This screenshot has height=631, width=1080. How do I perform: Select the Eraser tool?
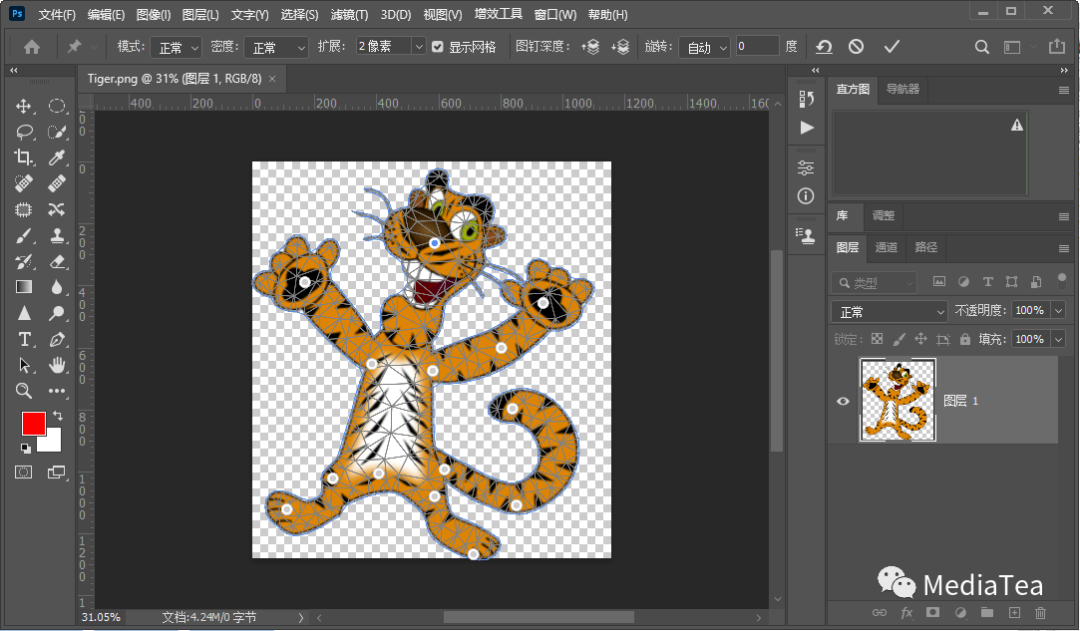point(56,262)
